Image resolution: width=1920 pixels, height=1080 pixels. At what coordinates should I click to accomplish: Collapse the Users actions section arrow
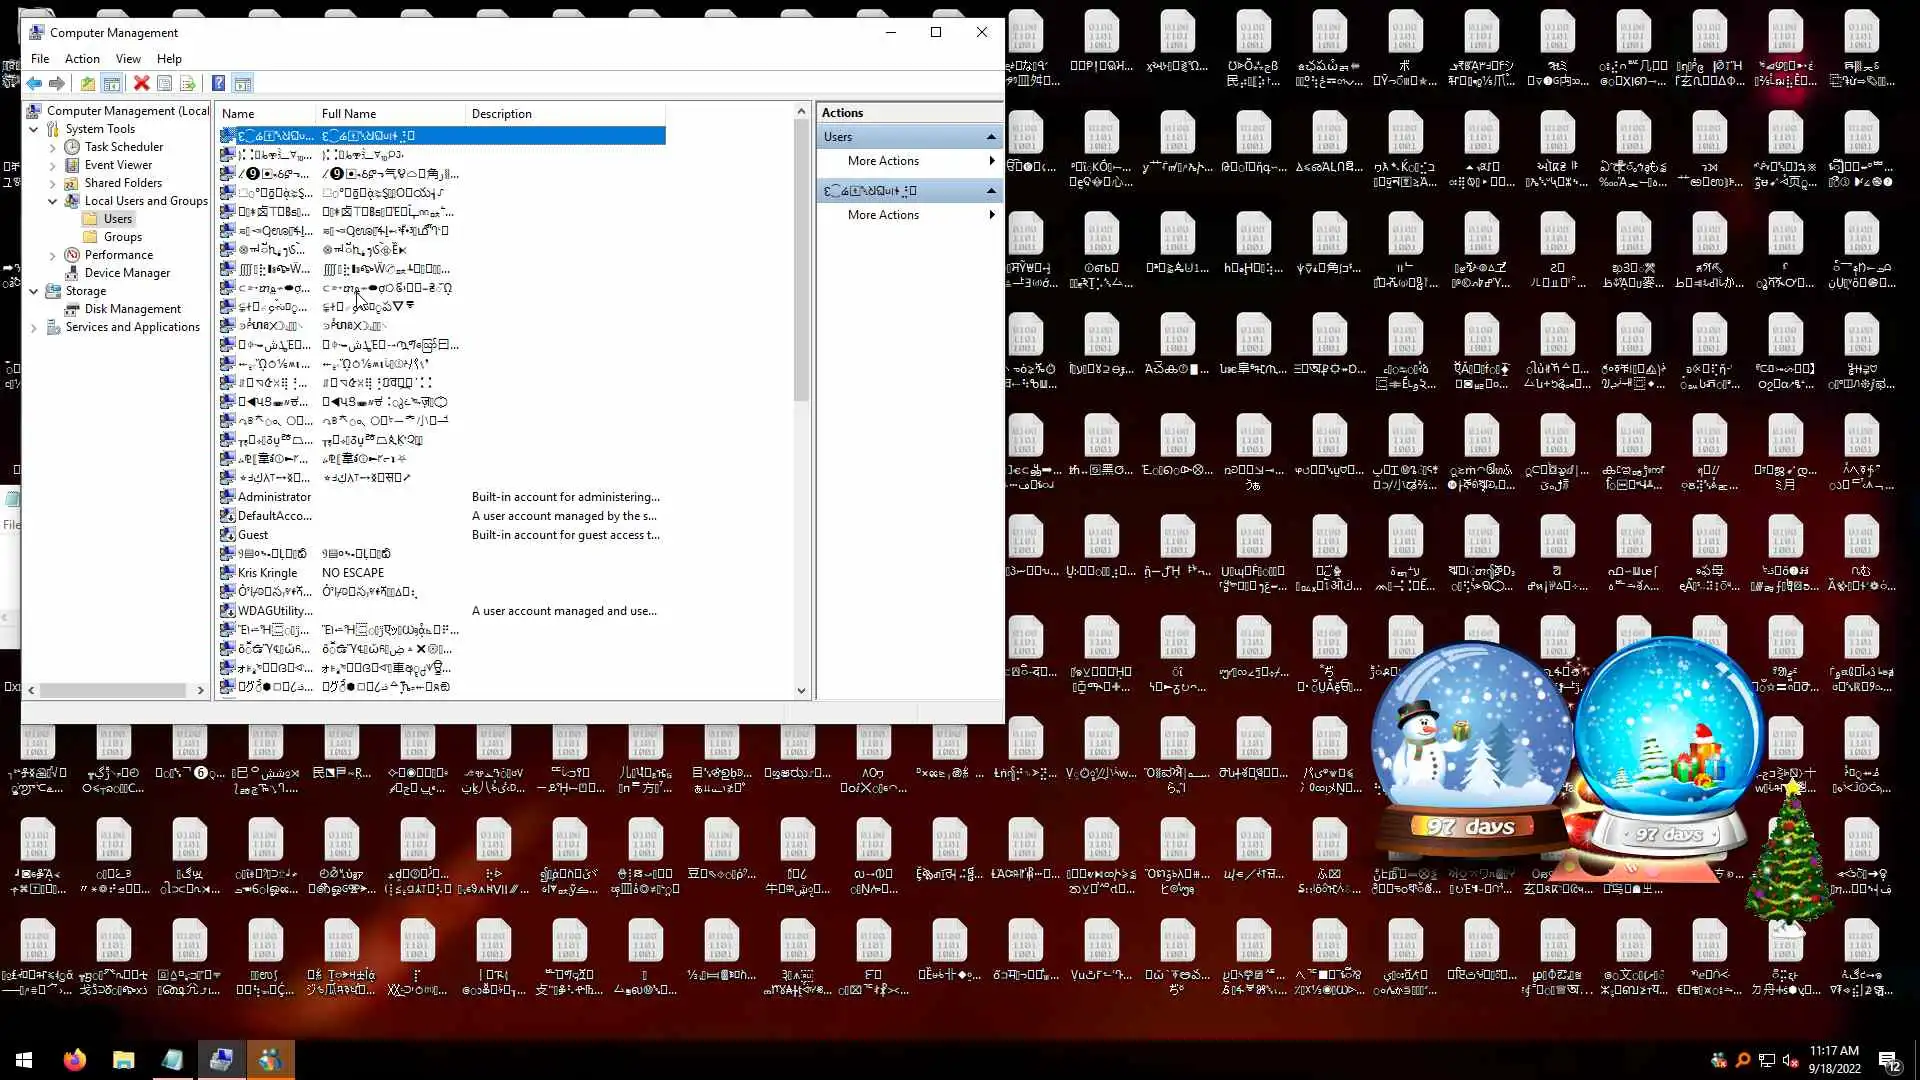tap(991, 137)
